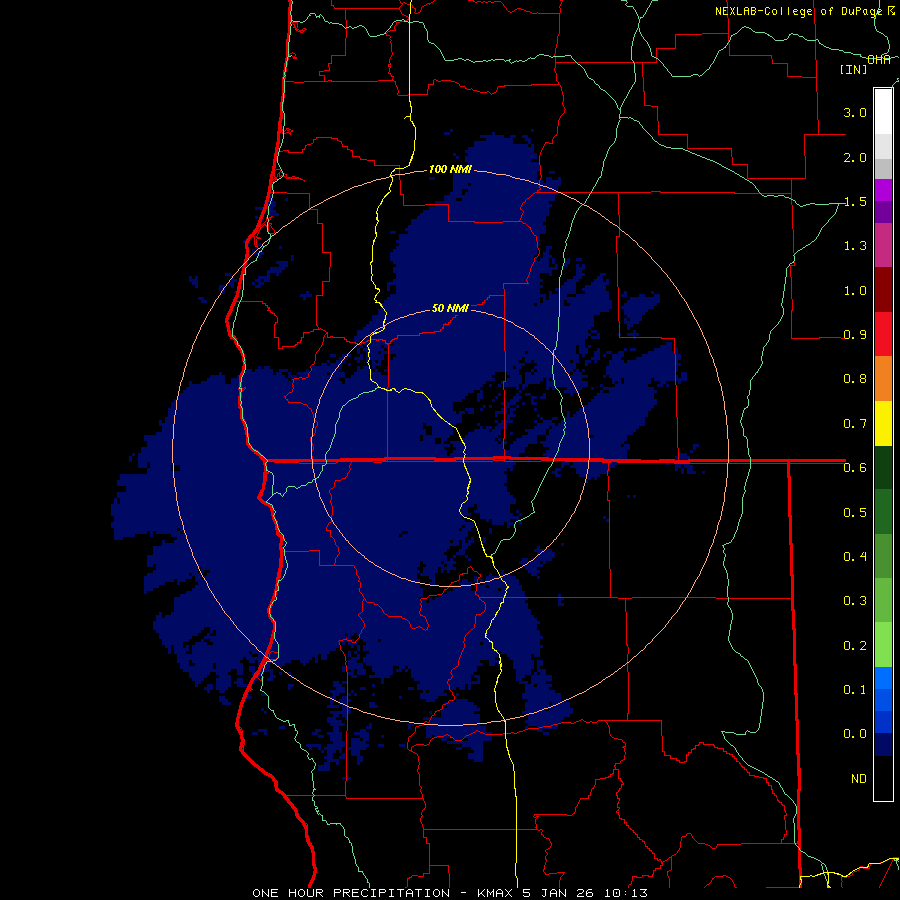This screenshot has height=900, width=900.
Task: Select the orange swatch beside 0.8
Action: coord(883,378)
